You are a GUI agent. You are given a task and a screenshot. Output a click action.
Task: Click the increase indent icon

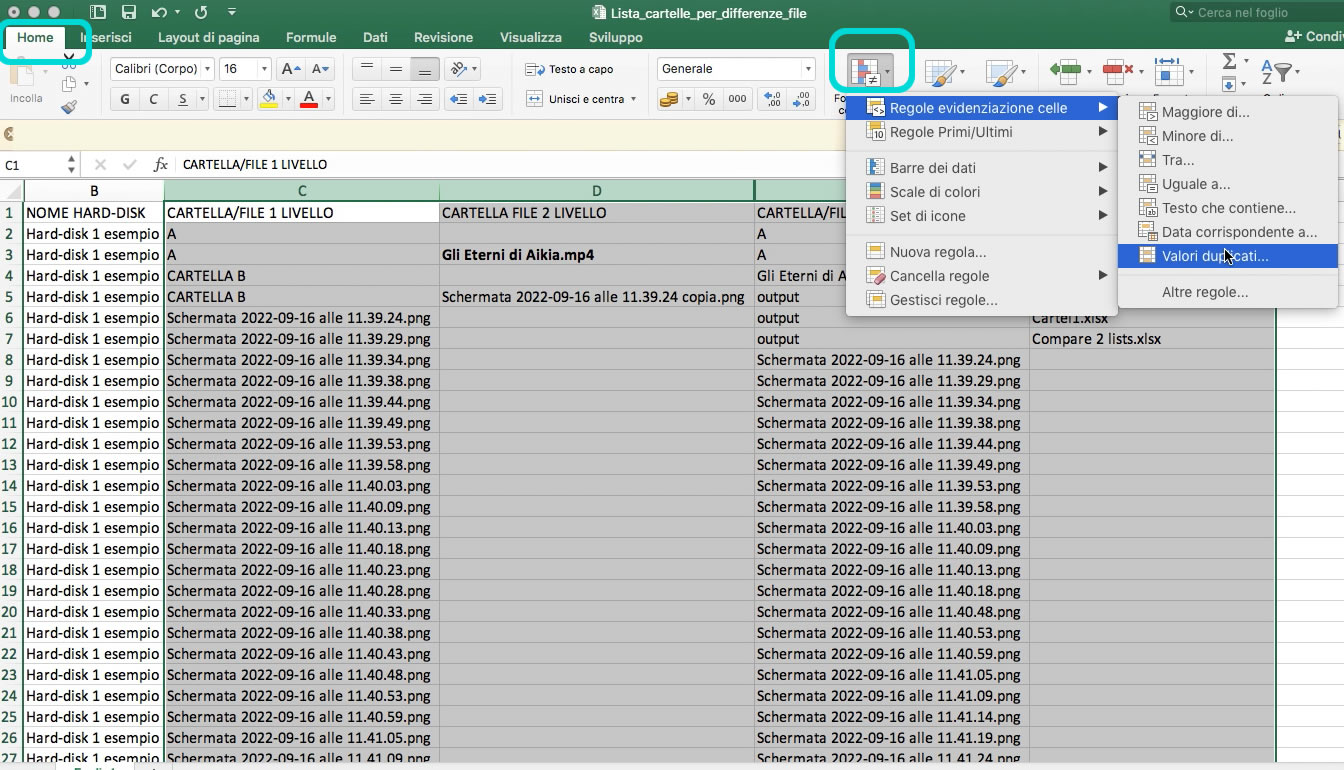pos(487,99)
